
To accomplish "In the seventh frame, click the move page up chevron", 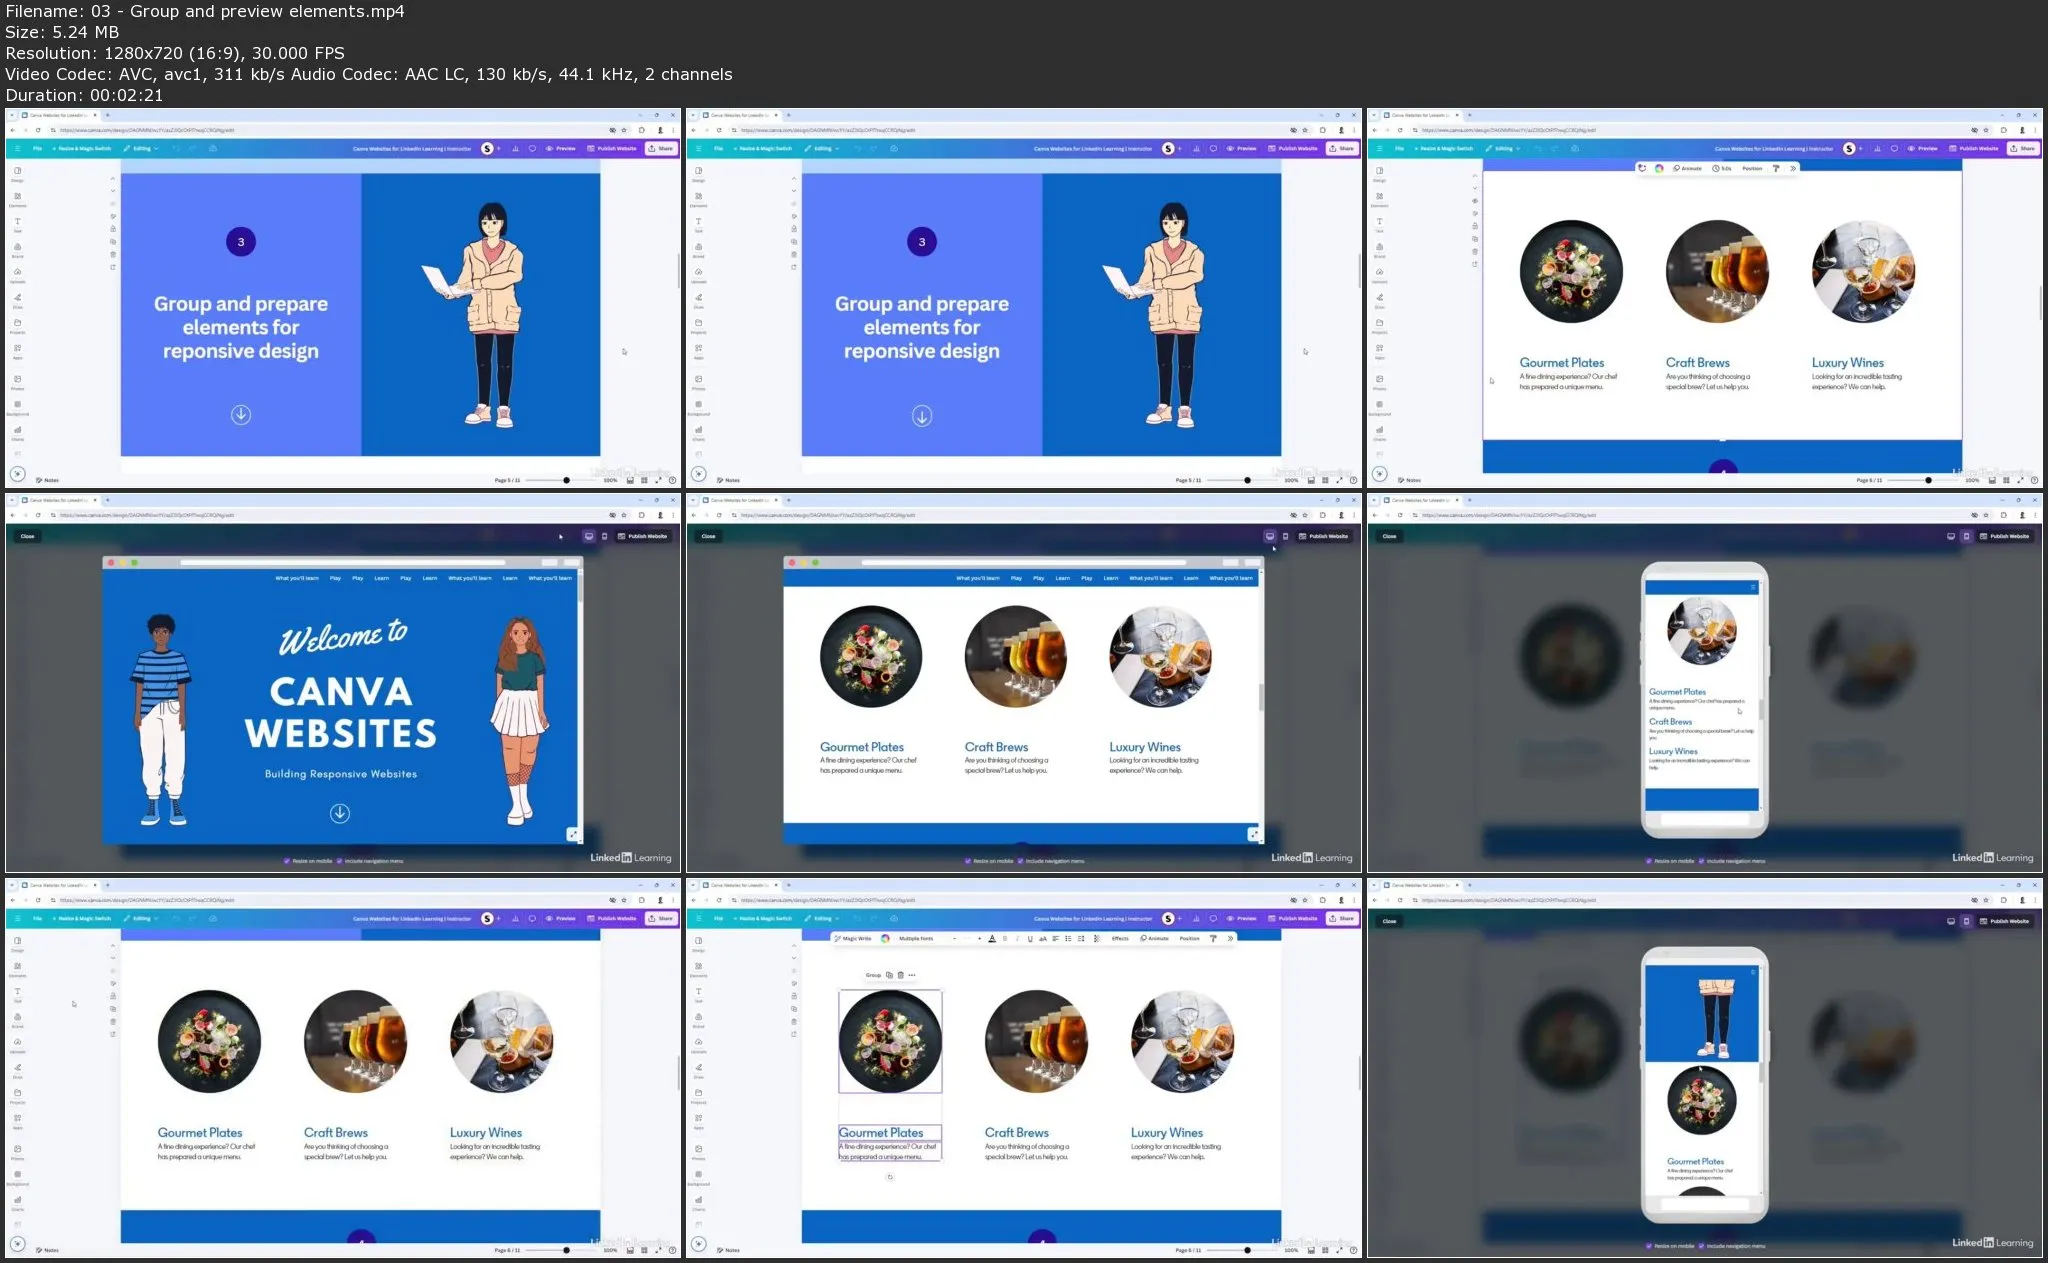I will pyautogui.click(x=113, y=946).
